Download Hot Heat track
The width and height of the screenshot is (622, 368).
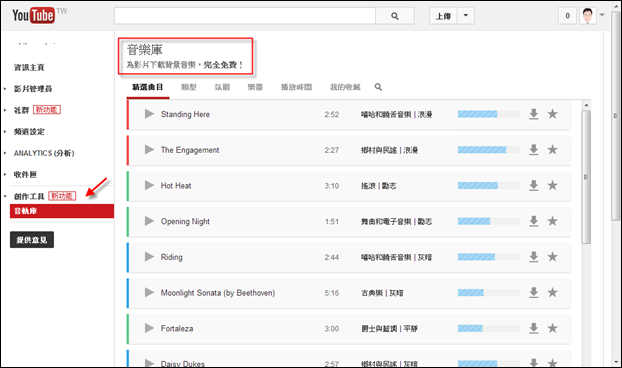[534, 186]
